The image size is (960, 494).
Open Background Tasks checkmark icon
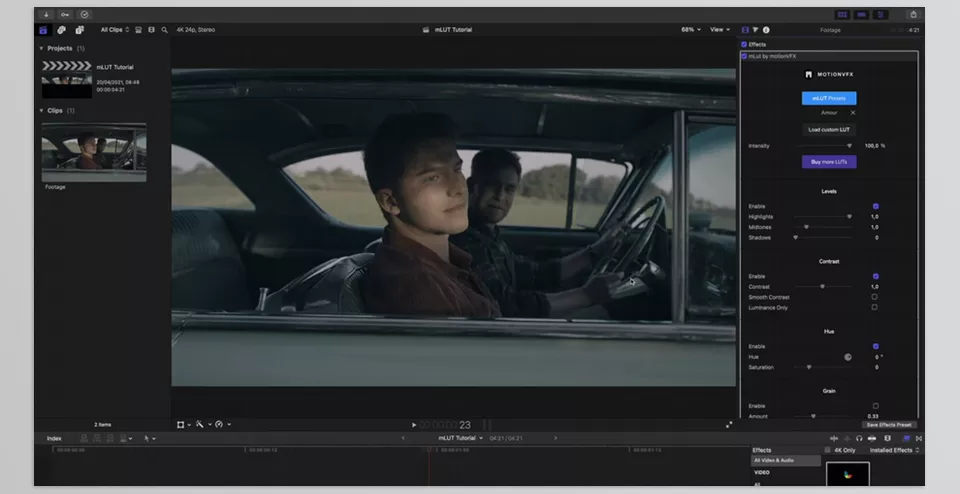point(84,15)
